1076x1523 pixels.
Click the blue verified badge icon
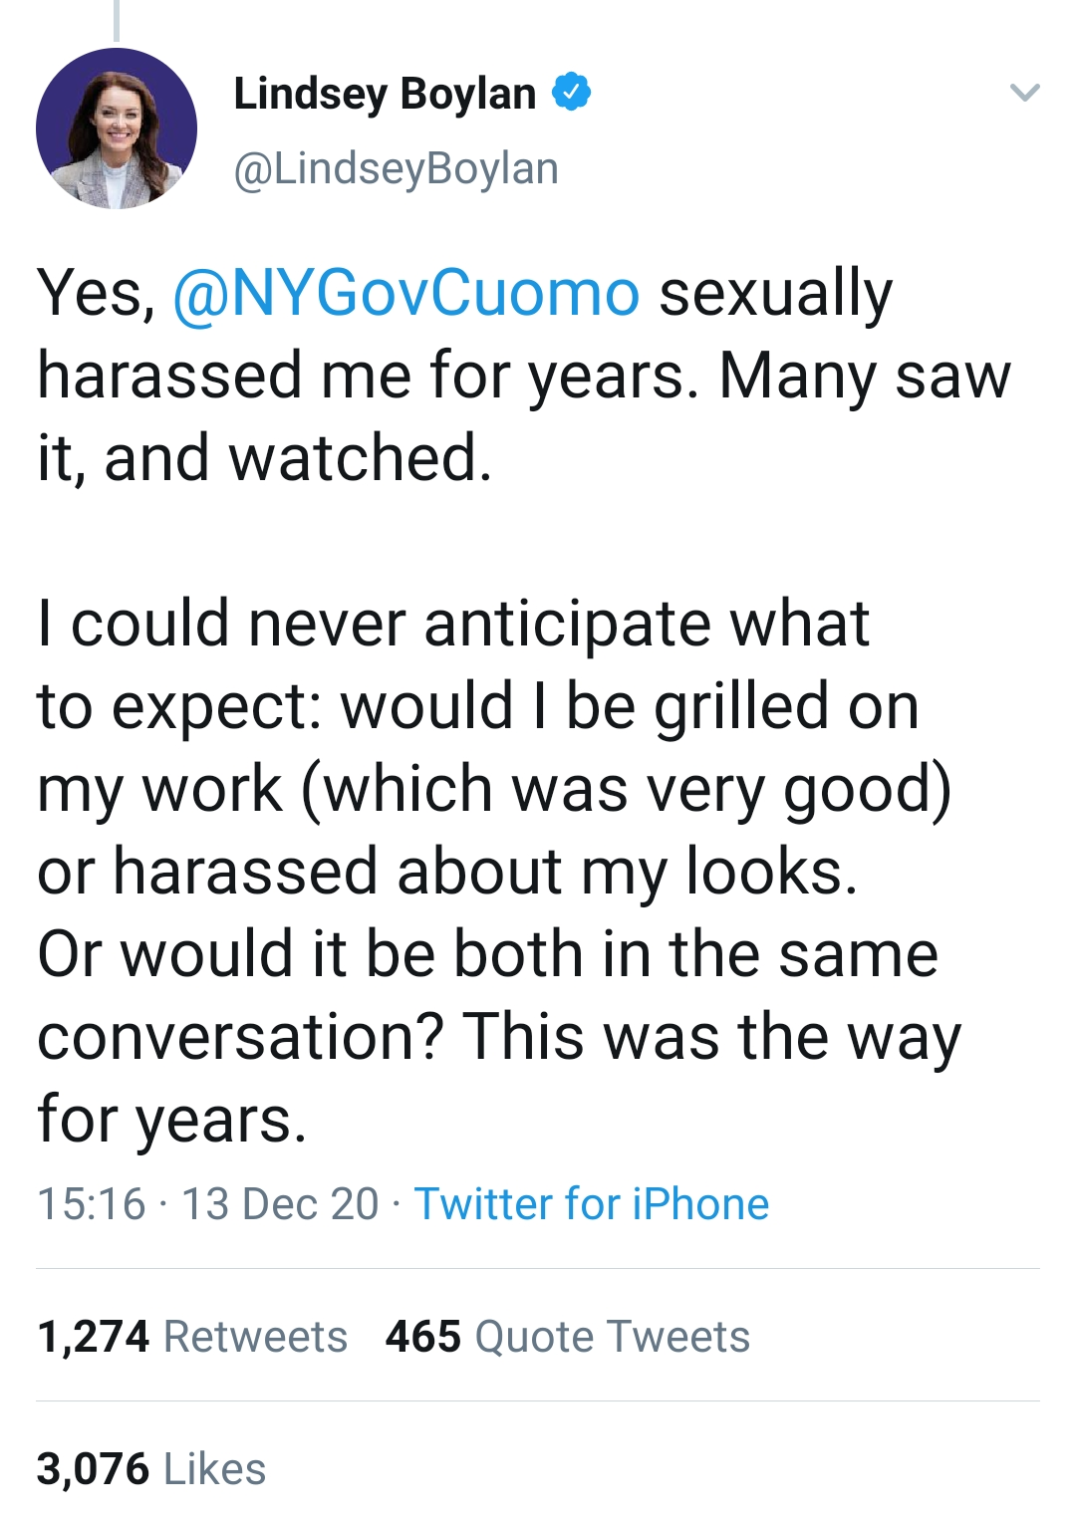point(571,92)
